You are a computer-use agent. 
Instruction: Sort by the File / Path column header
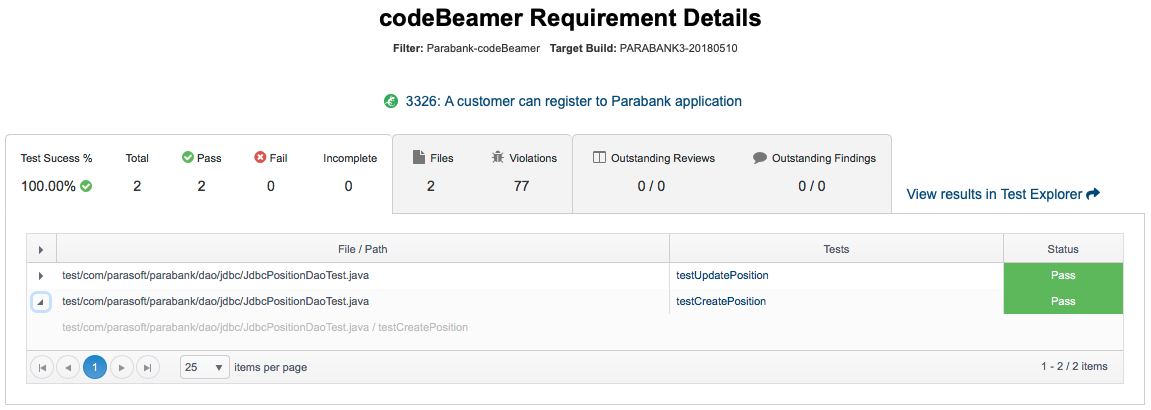(363, 249)
